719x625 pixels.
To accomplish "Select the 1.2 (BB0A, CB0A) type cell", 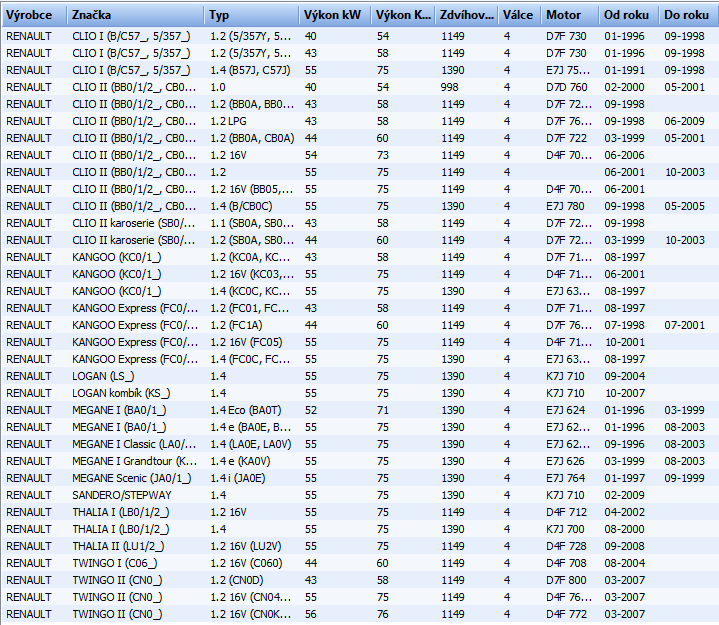I will (x=252, y=138).
